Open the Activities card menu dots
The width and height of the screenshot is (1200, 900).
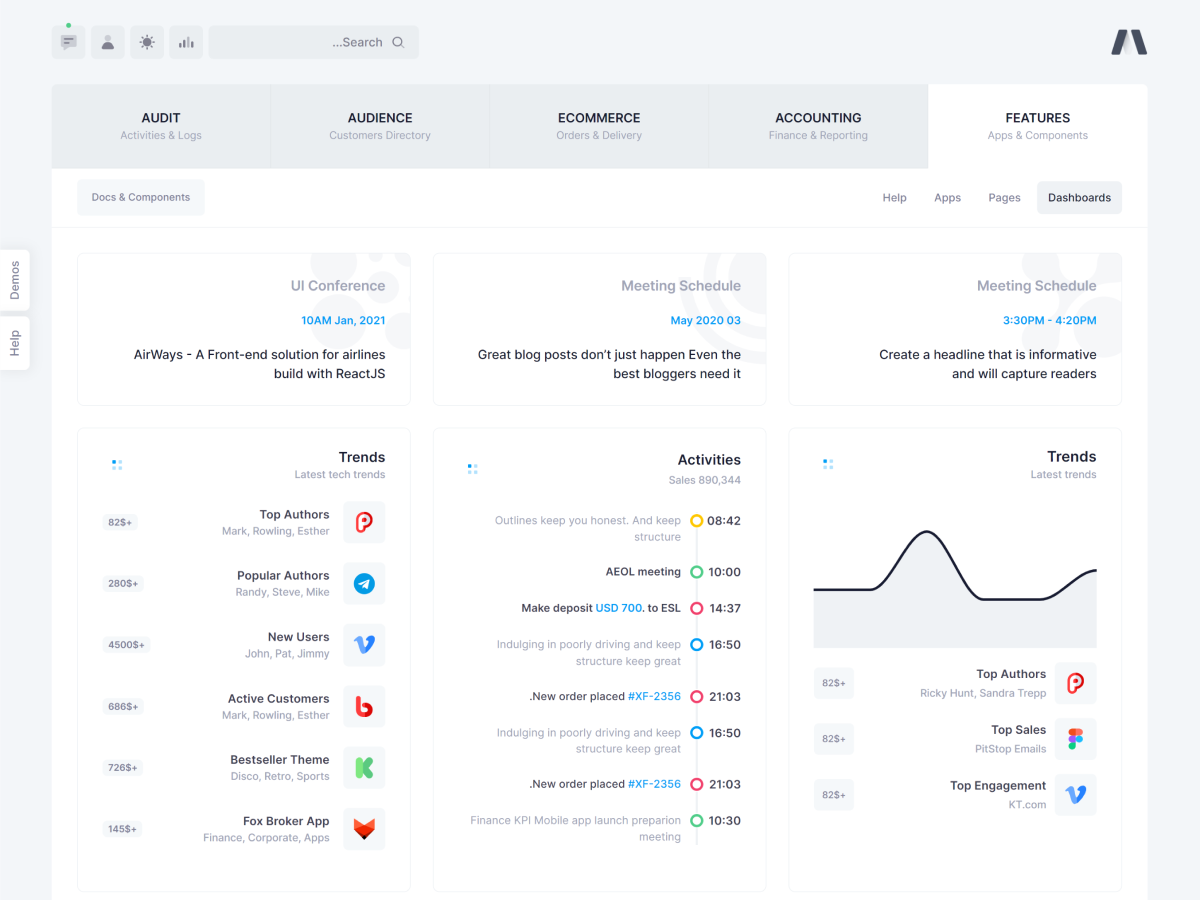point(472,468)
